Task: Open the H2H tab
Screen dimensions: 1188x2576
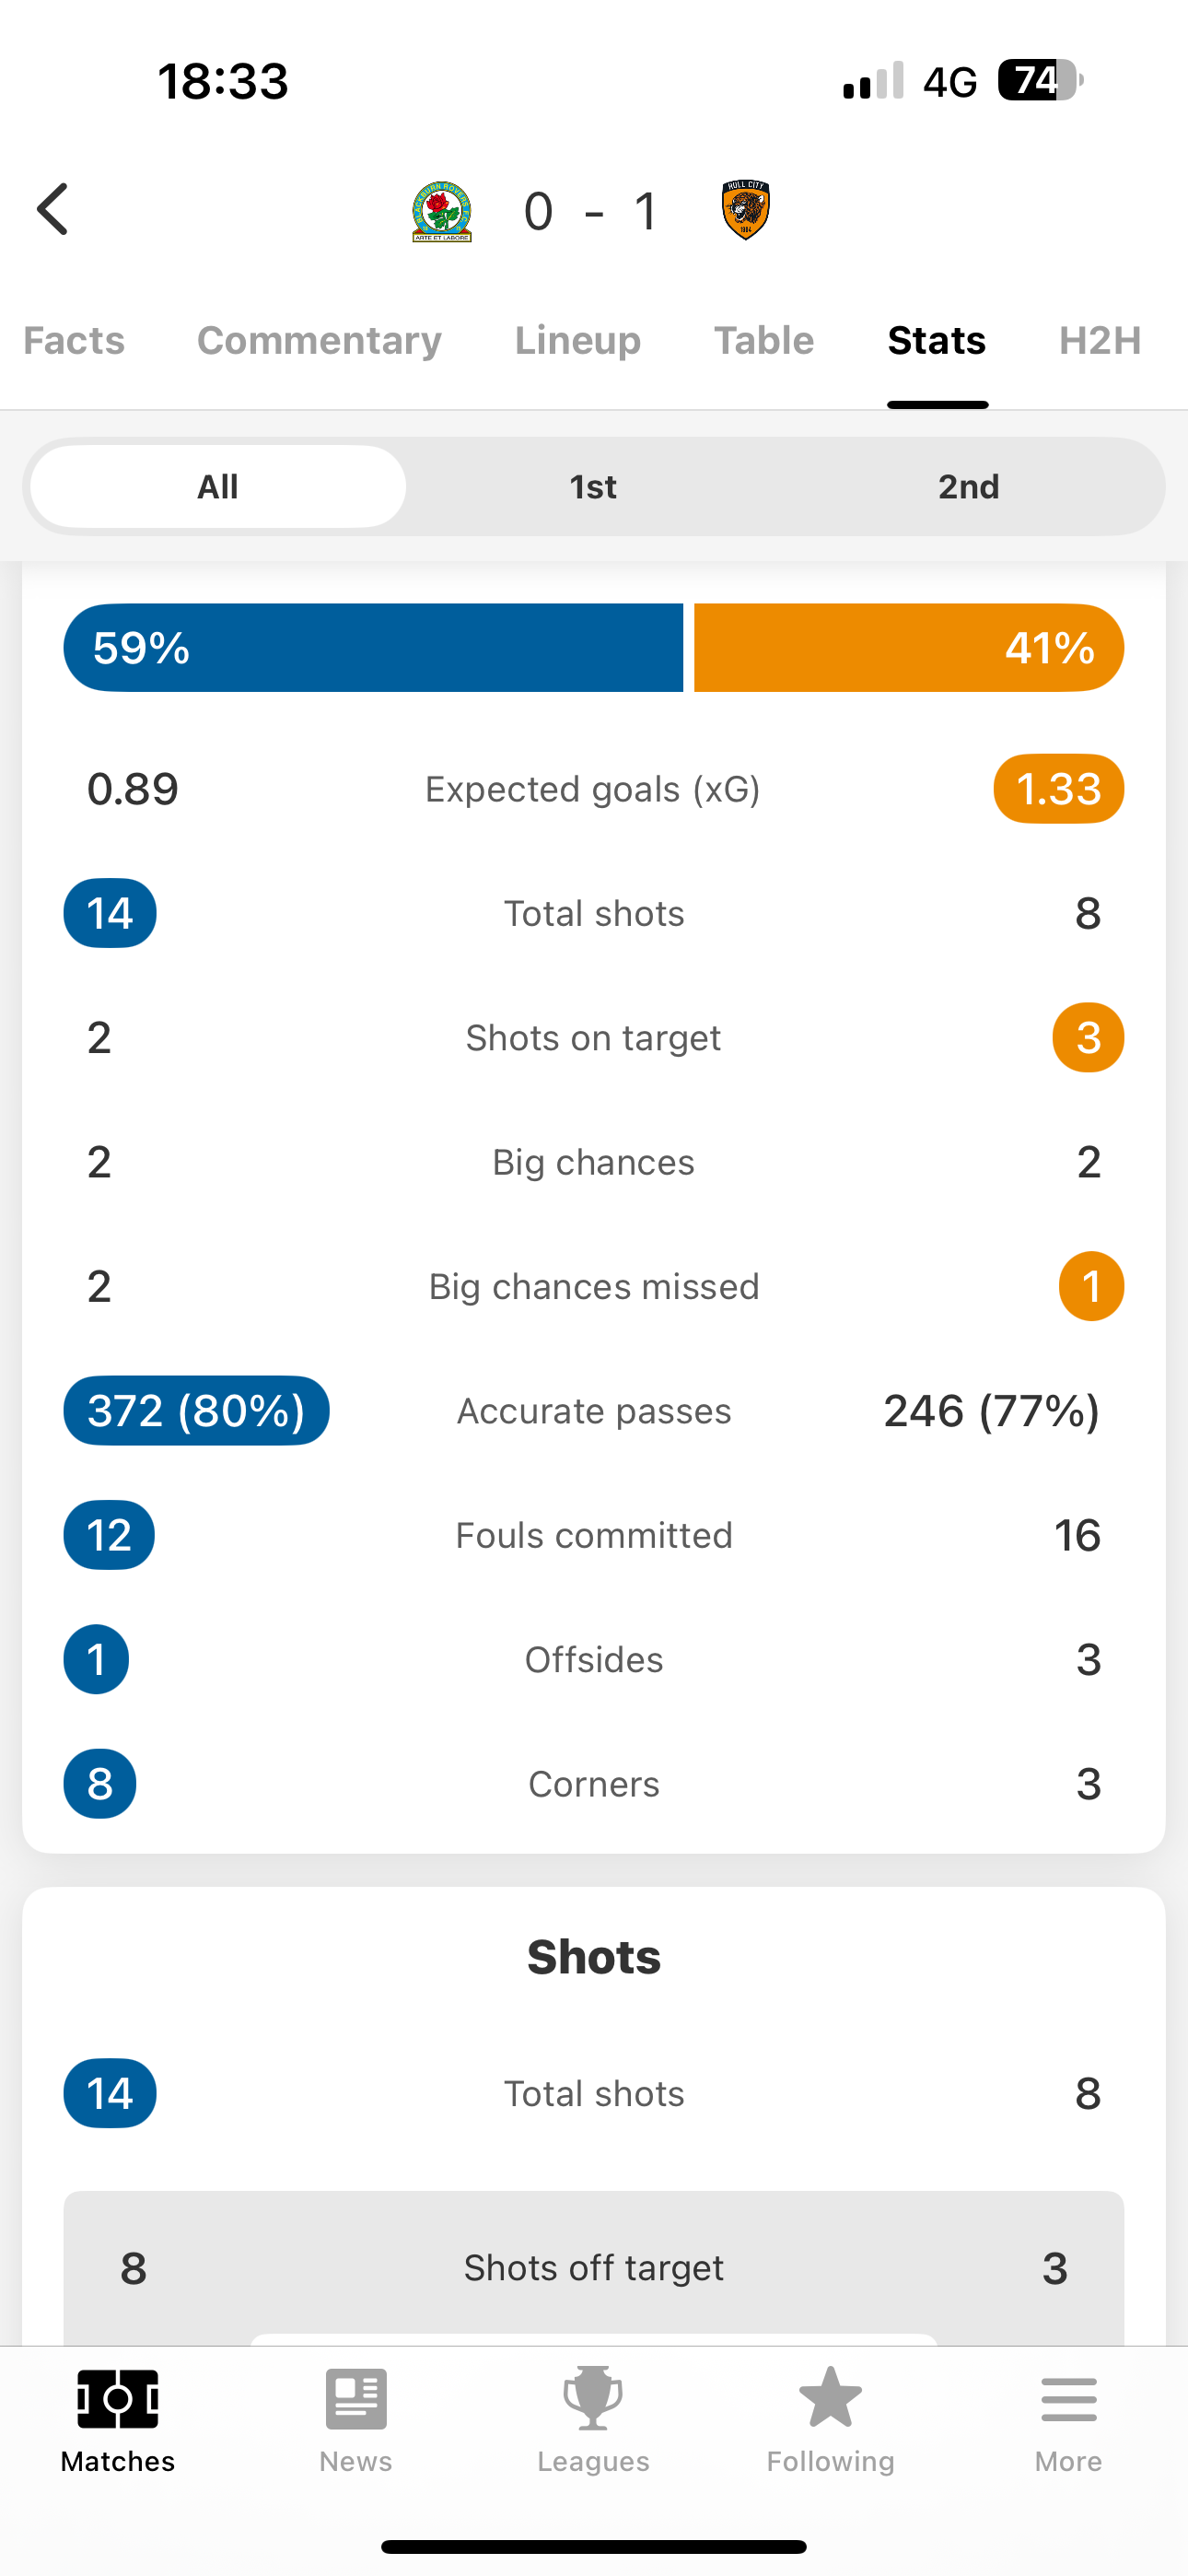Action: [1100, 341]
